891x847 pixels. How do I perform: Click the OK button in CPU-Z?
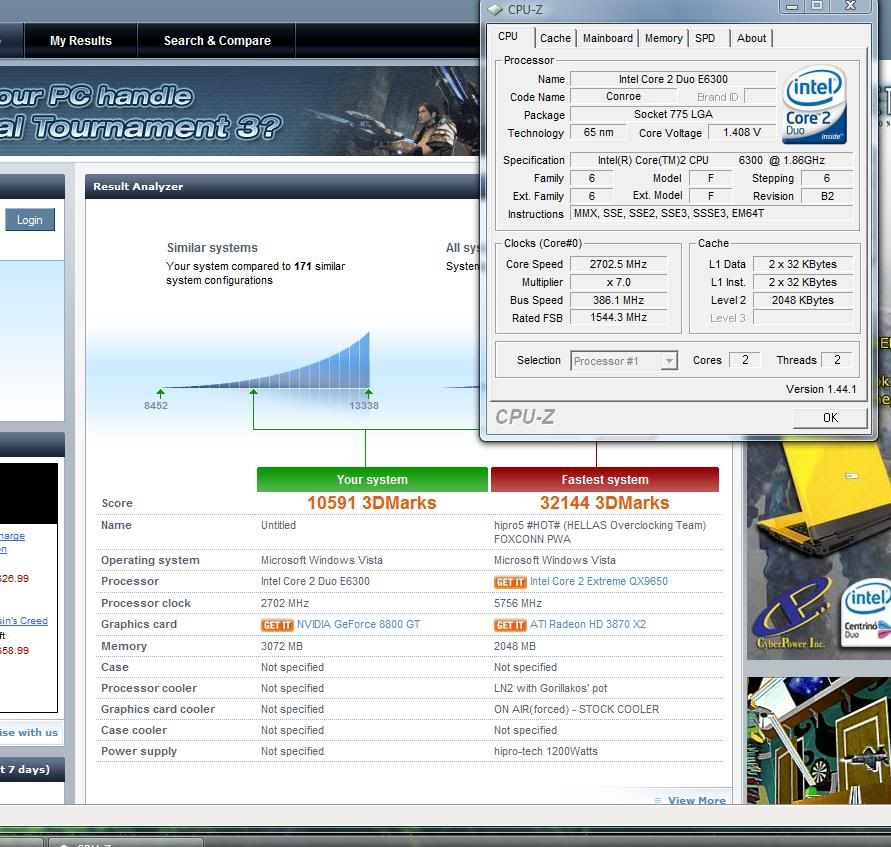click(830, 418)
